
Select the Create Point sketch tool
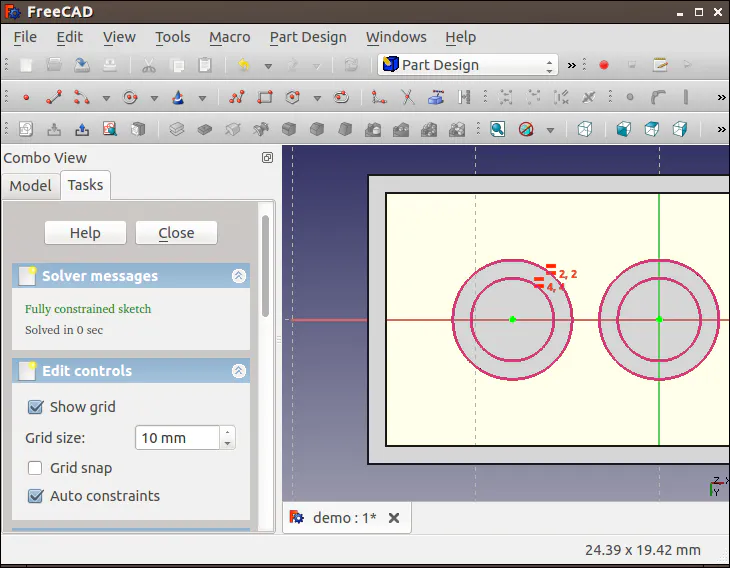pos(26,98)
